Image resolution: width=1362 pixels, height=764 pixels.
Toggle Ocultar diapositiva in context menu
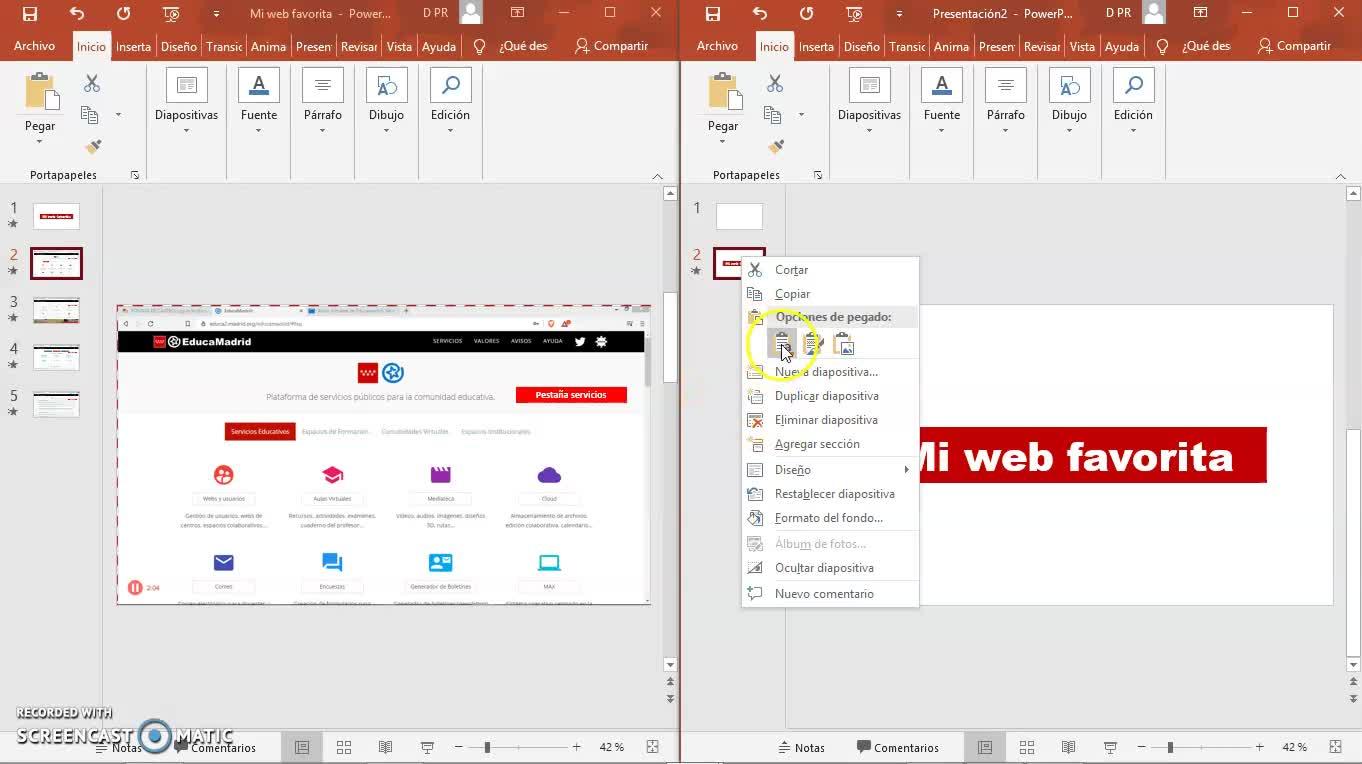[830, 568]
